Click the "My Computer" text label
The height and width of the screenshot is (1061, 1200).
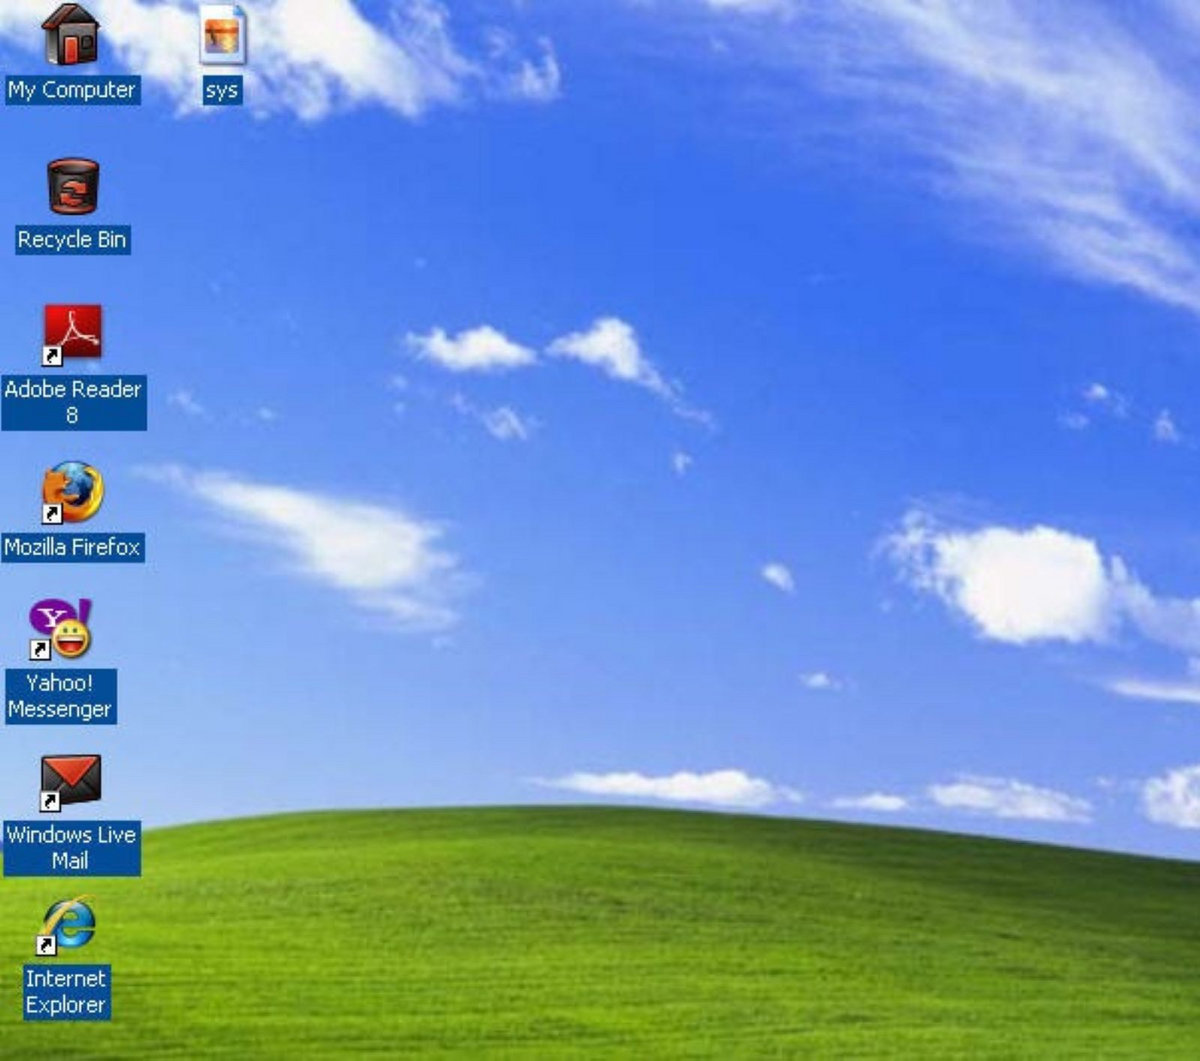(71, 90)
